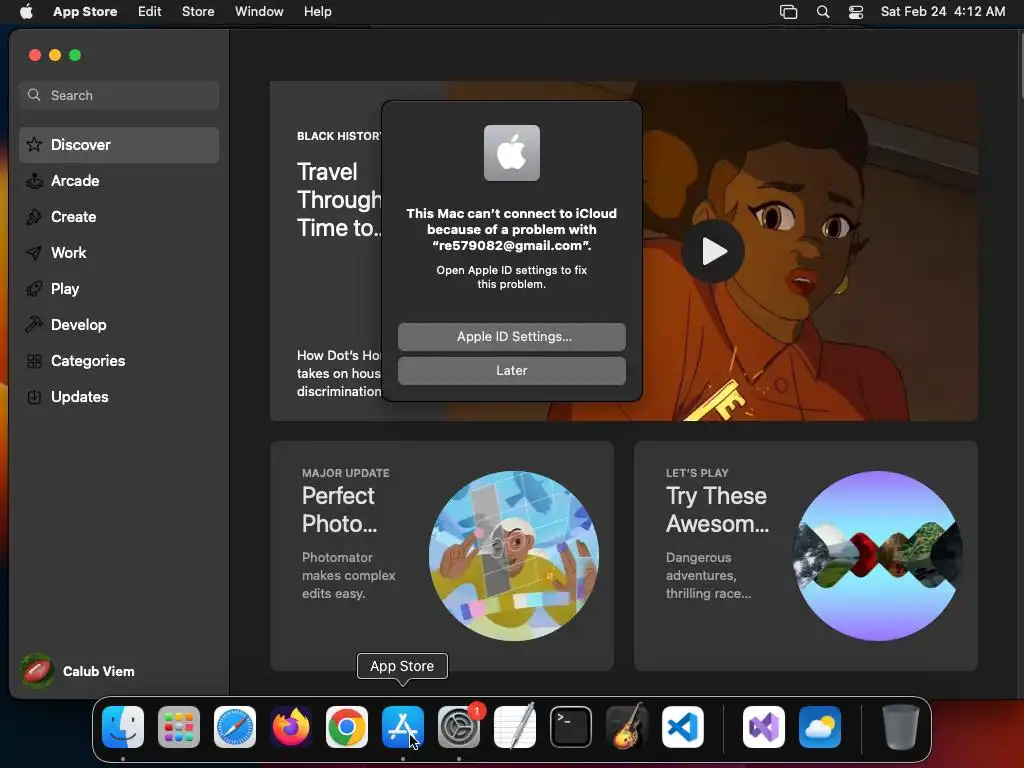The width and height of the screenshot is (1024, 768).
Task: Dismiss the iCloud dialog with Later
Action: [511, 371]
